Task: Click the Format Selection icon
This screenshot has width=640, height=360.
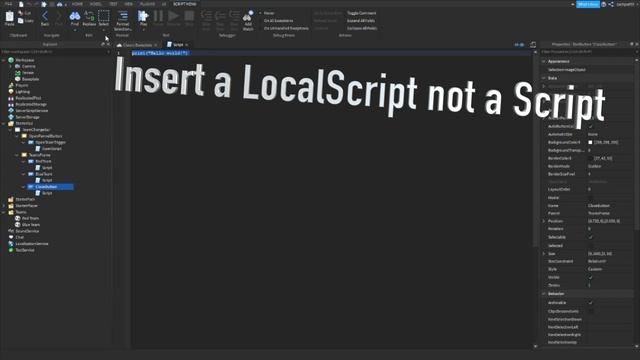Action: (x=122, y=16)
